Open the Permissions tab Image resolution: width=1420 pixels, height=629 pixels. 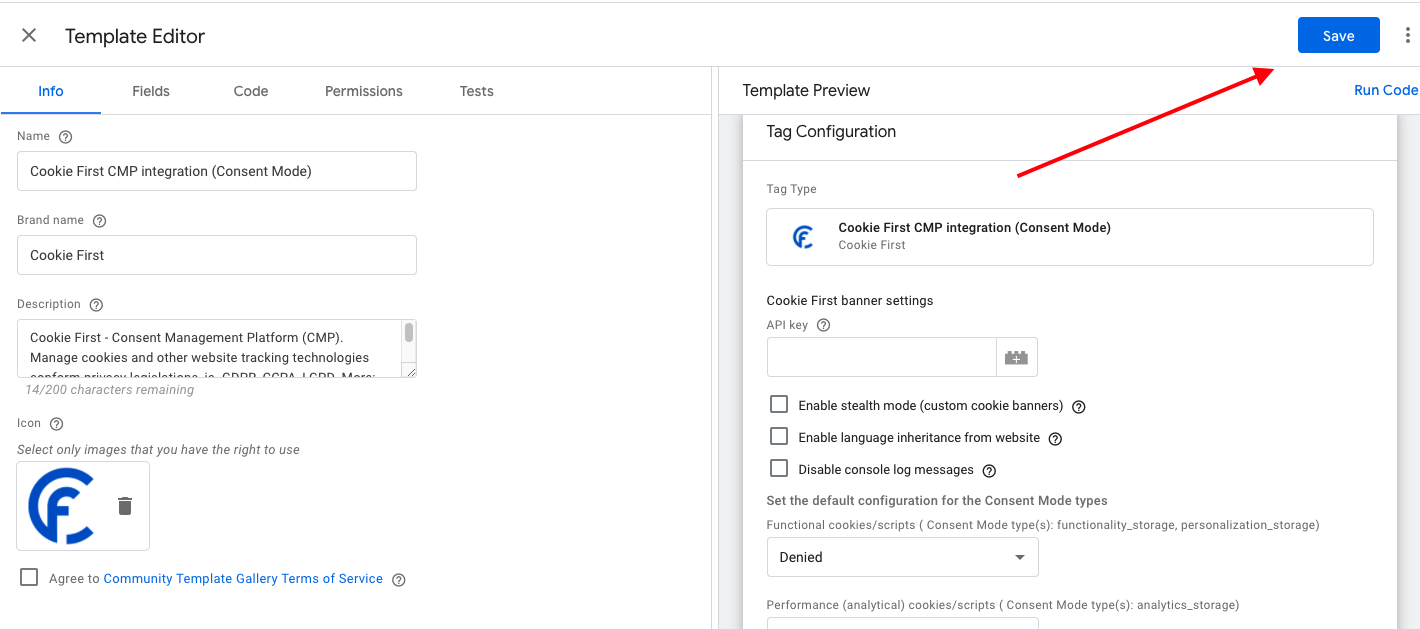coord(364,91)
